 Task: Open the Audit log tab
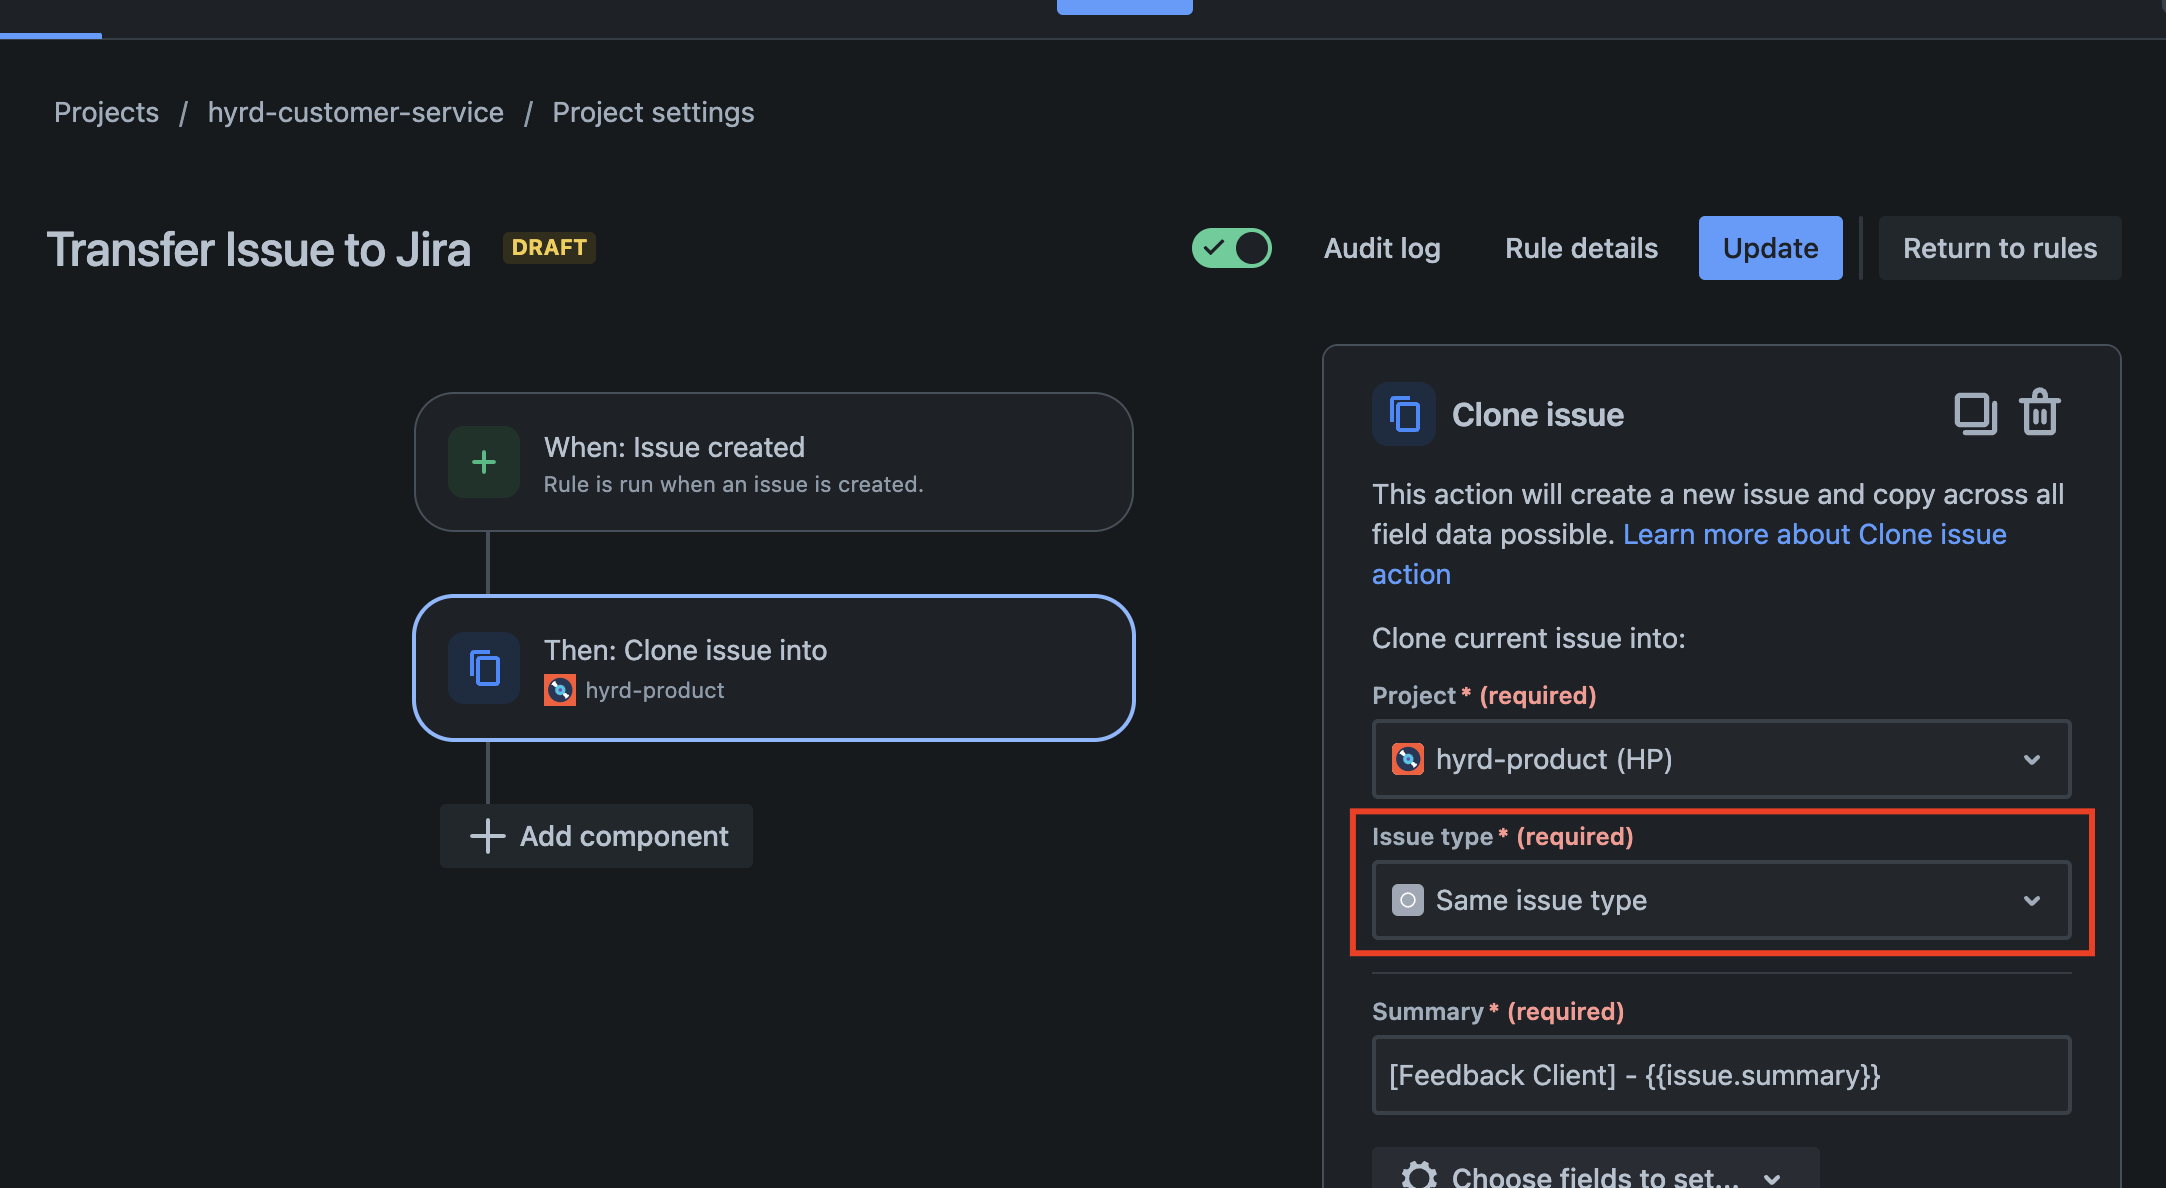point(1382,248)
